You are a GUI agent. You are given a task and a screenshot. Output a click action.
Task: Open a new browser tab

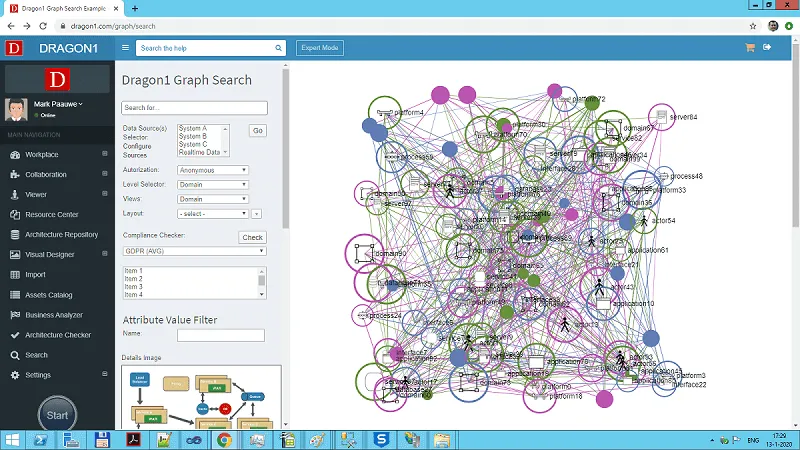point(135,9)
